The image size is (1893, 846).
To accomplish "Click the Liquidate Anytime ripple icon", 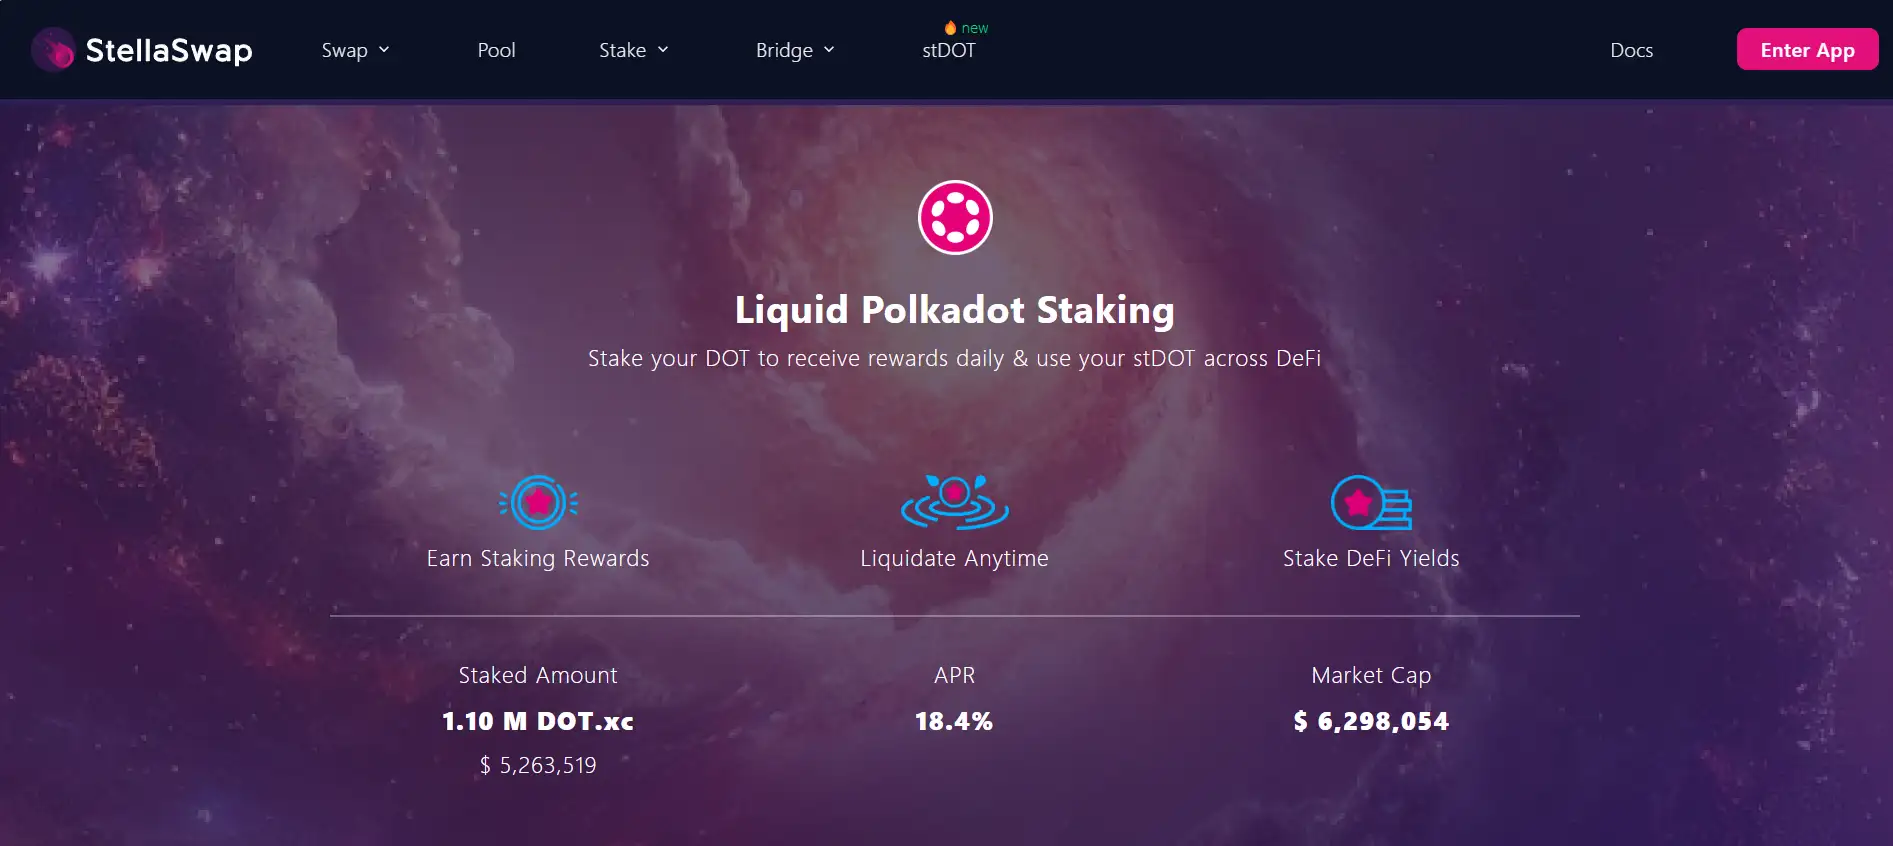I will pyautogui.click(x=955, y=501).
